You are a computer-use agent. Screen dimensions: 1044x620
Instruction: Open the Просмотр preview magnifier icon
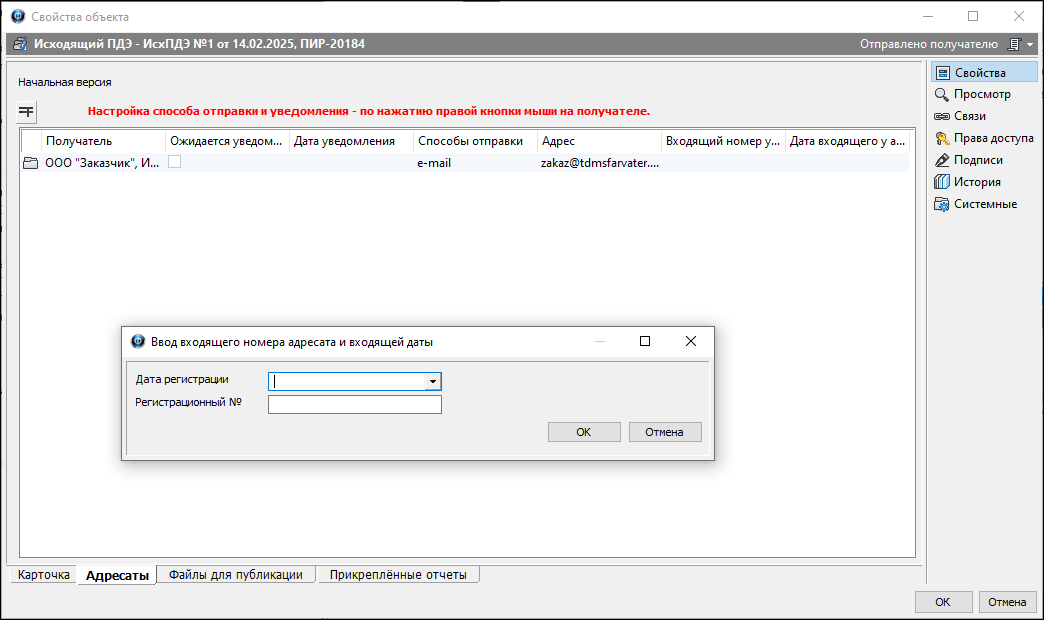942,94
